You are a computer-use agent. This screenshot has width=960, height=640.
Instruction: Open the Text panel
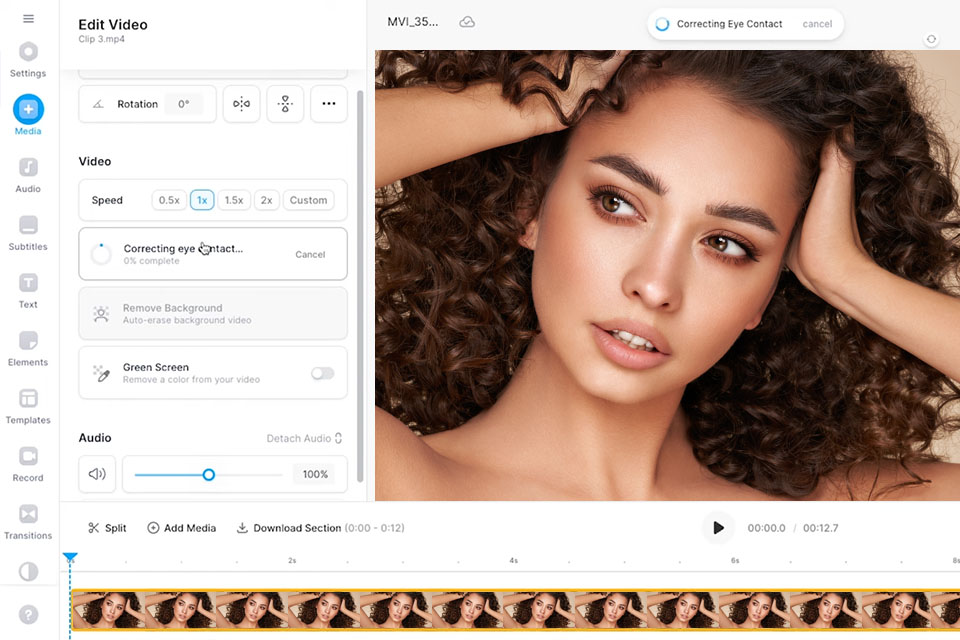[28, 291]
